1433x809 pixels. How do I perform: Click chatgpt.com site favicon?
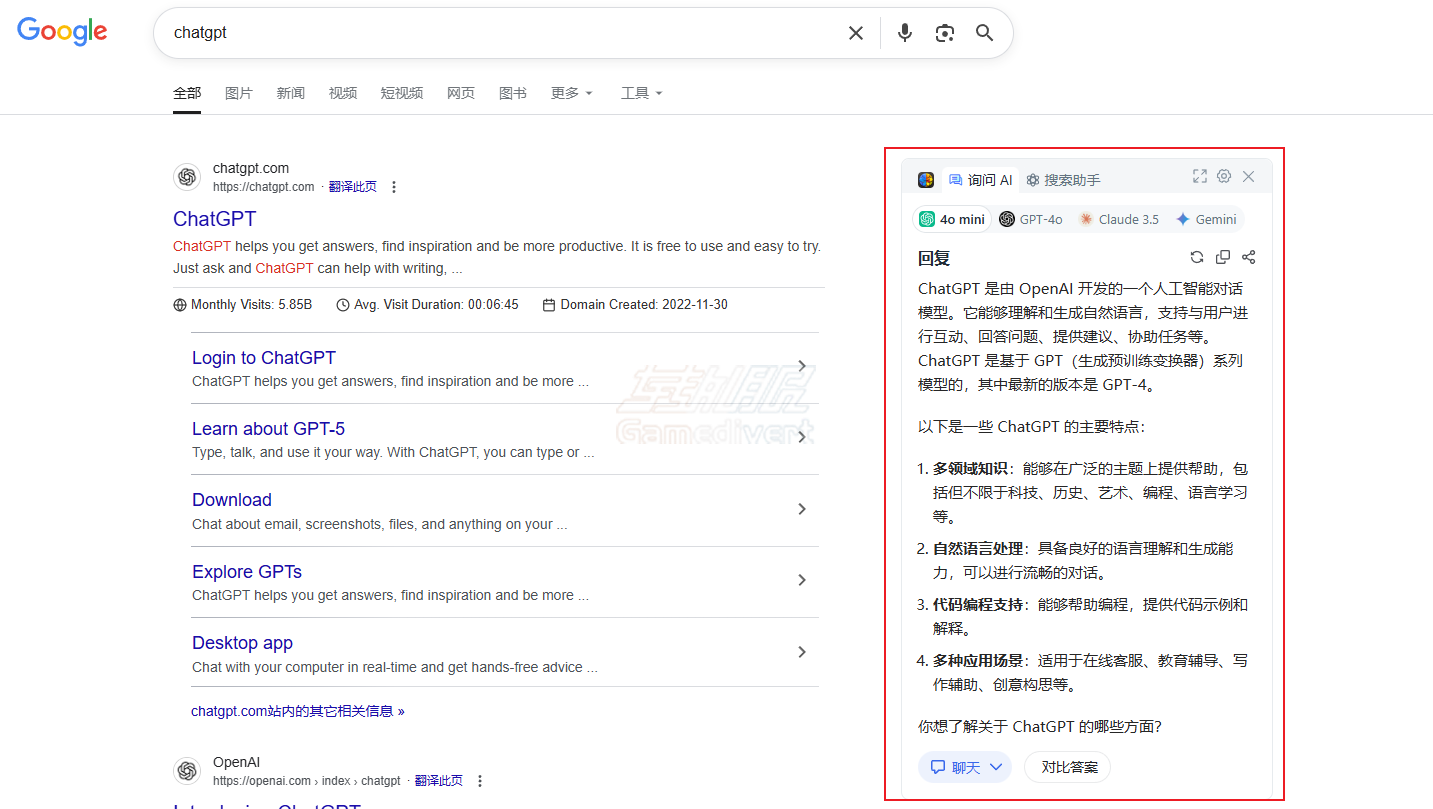tap(187, 177)
